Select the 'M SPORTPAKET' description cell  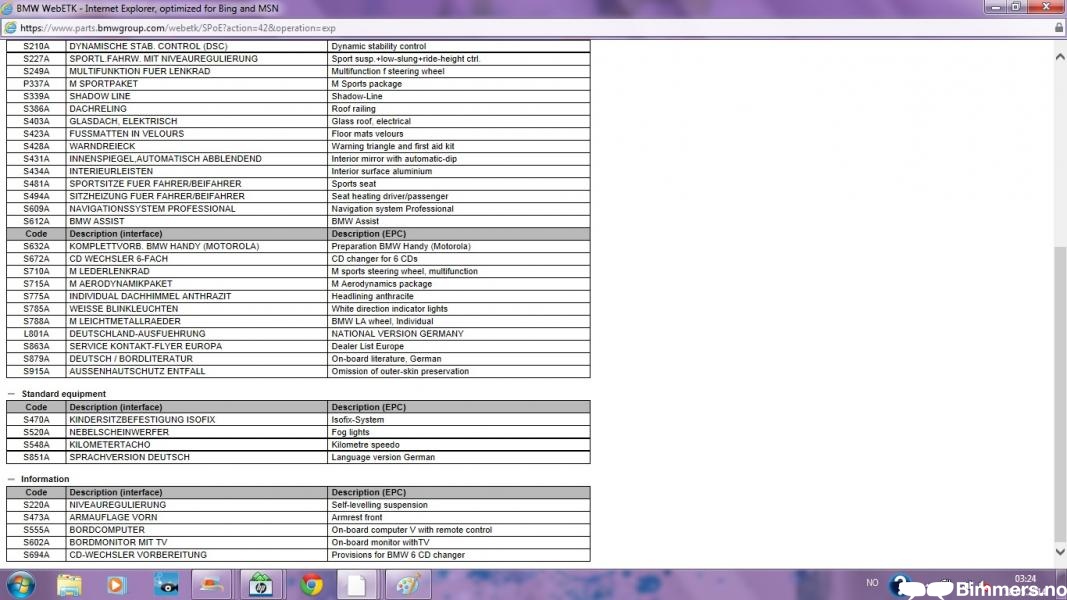[197, 84]
